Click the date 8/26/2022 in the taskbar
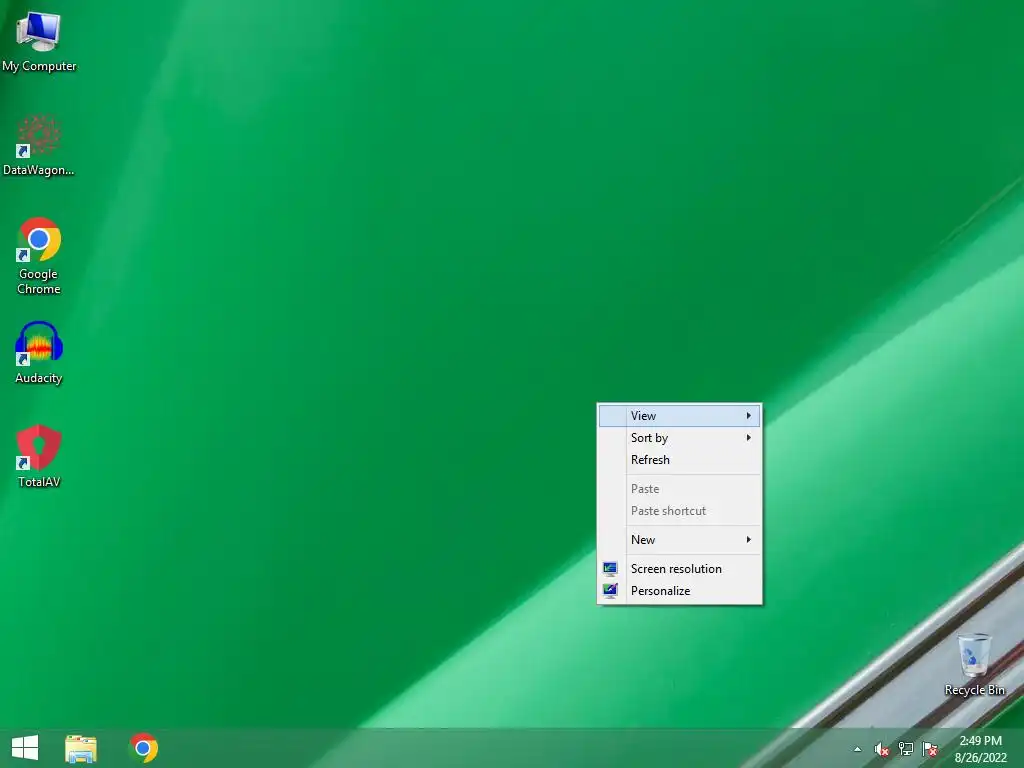 pos(980,758)
